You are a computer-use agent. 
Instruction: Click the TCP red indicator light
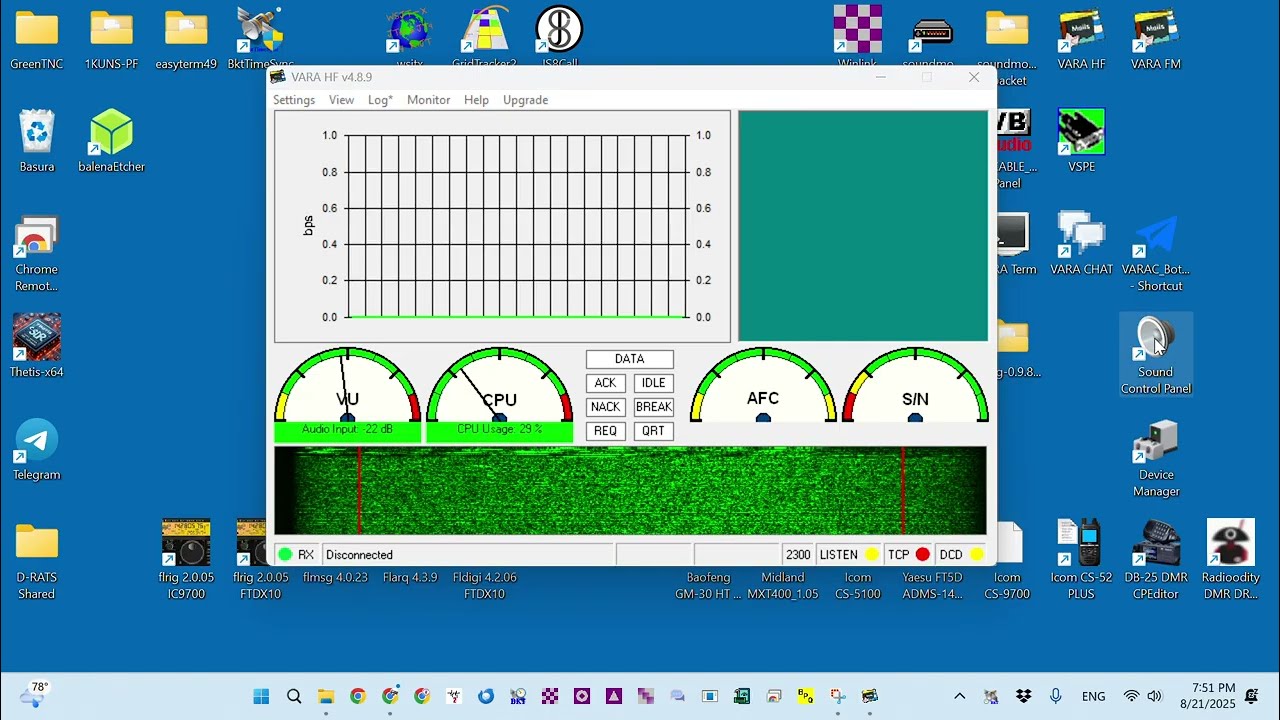(922, 555)
